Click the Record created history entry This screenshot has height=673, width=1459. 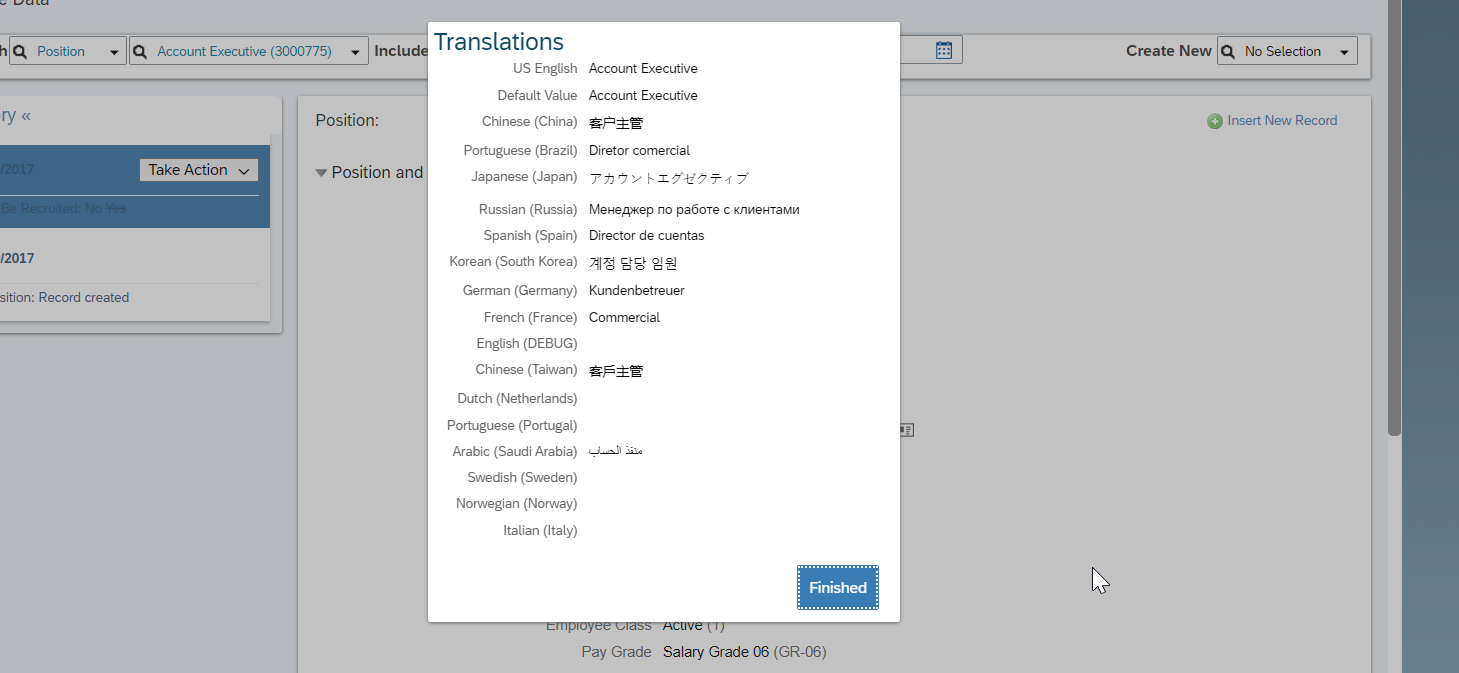click(84, 298)
